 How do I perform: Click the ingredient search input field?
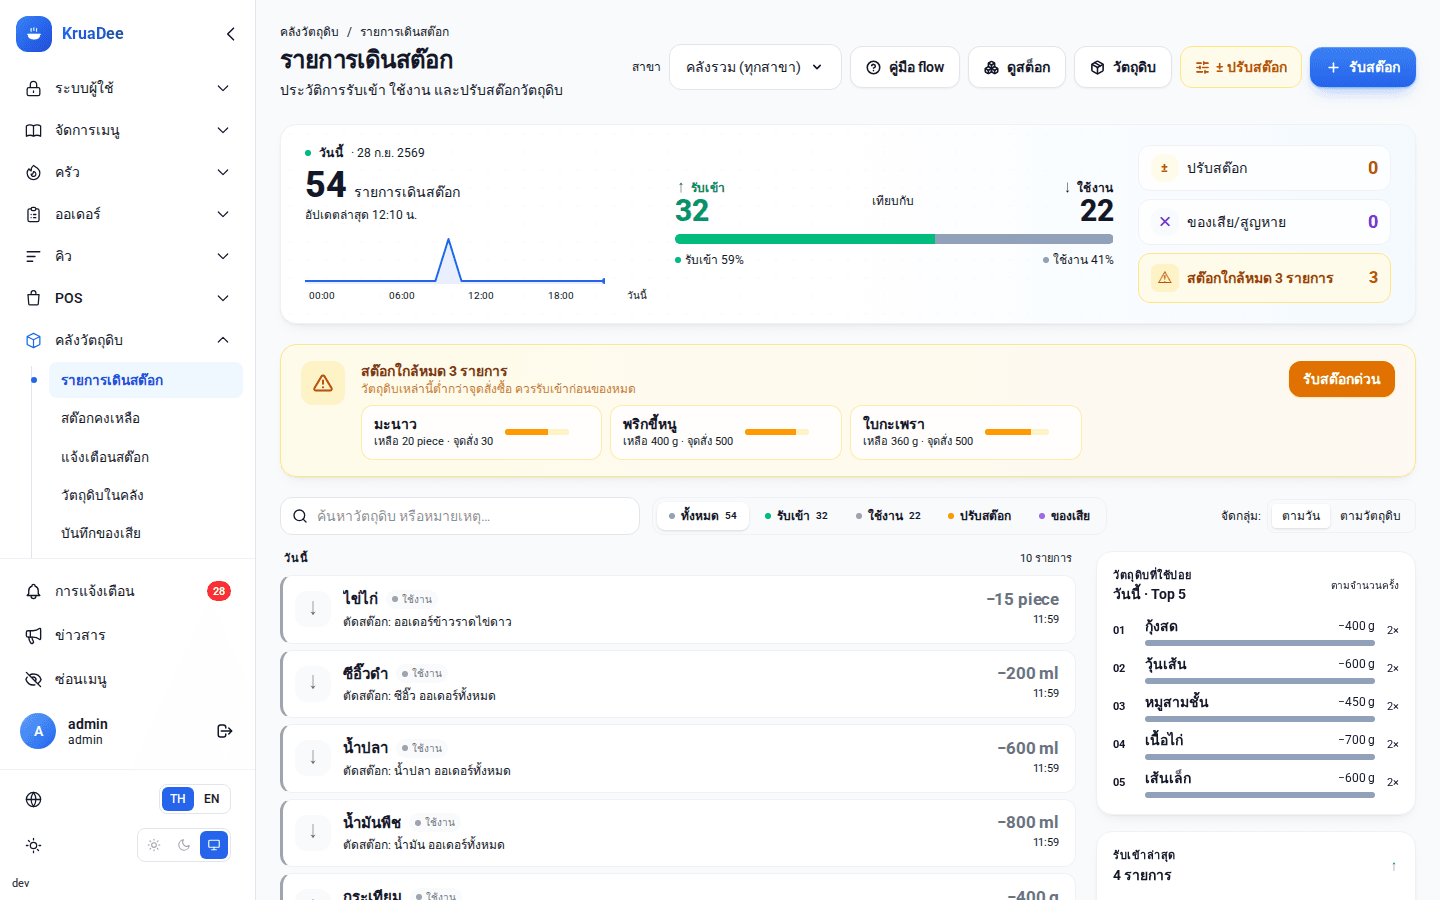(460, 516)
